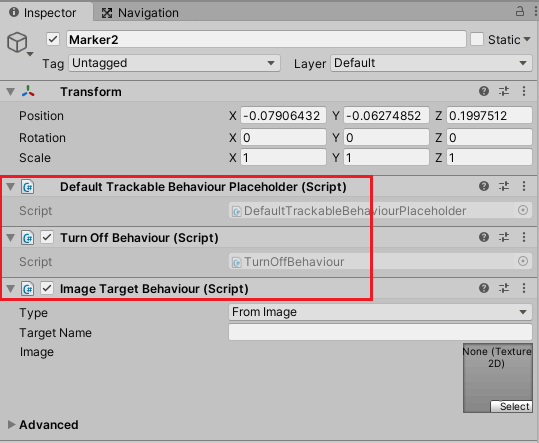This screenshot has height=443, width=539.
Task: Switch to the Navigation tab
Action: pos(140,13)
